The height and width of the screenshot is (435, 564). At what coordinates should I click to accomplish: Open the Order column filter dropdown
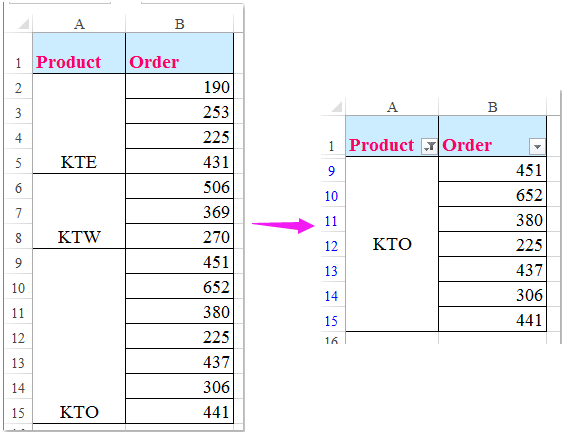537,146
